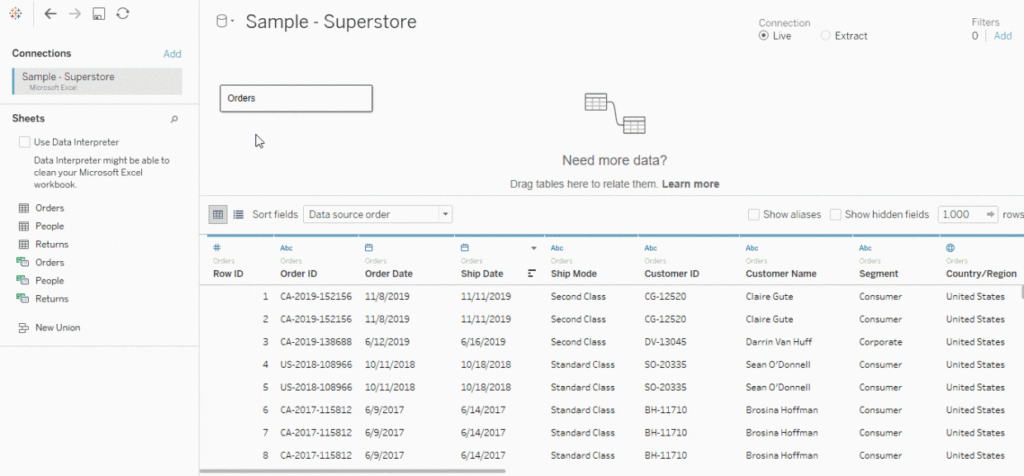
Task: Select the Customer Name column header
Action: [781, 274]
